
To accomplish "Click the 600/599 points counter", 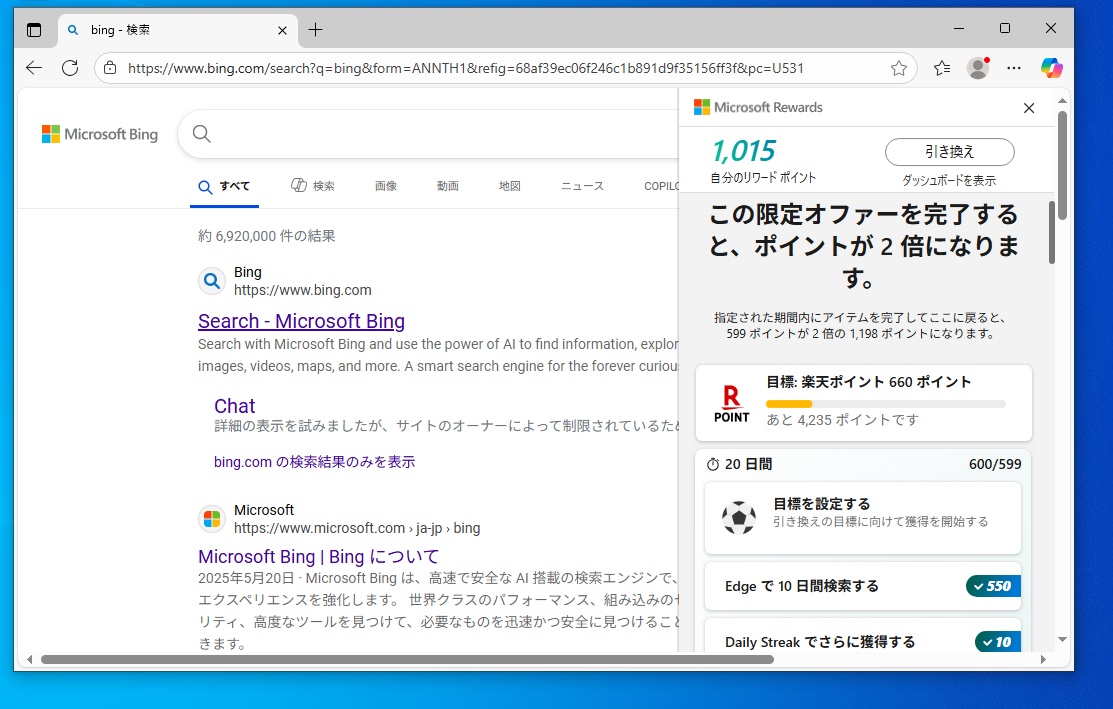I will pos(994,464).
